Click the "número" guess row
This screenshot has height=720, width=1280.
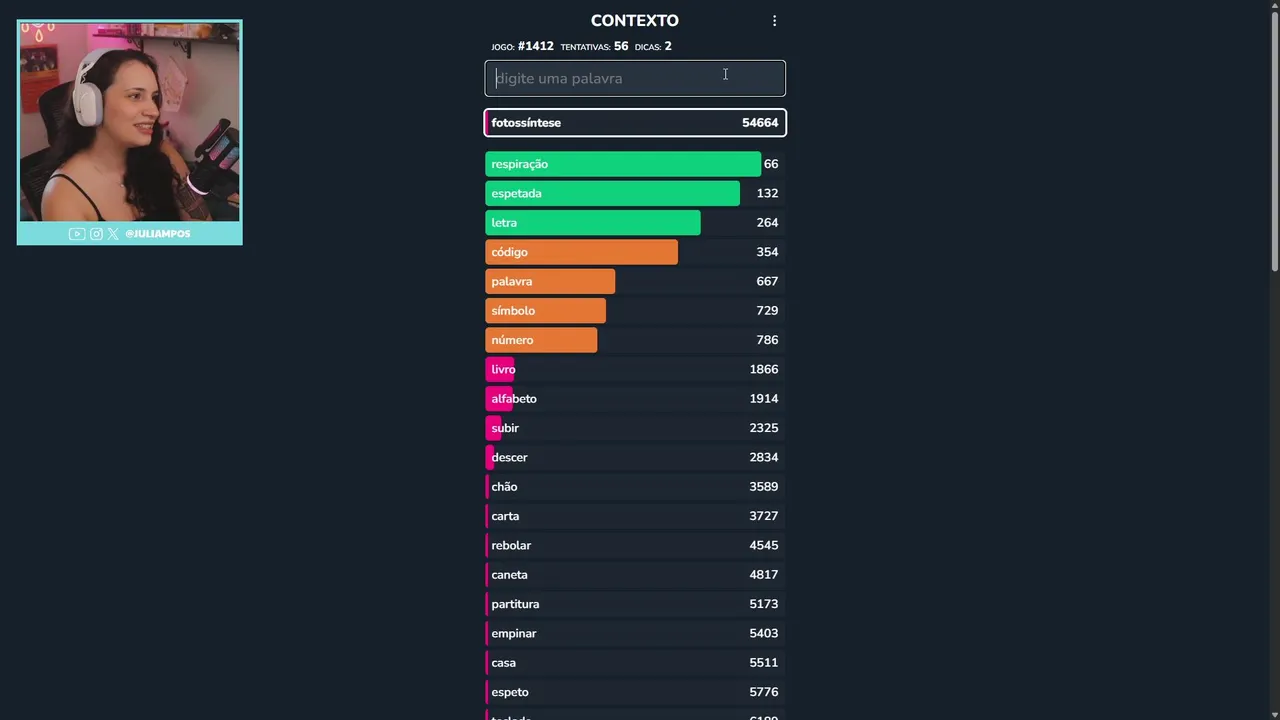coord(634,340)
